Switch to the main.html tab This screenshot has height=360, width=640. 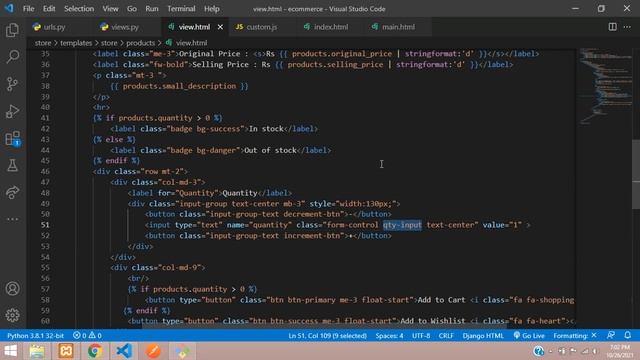[x=398, y=27]
